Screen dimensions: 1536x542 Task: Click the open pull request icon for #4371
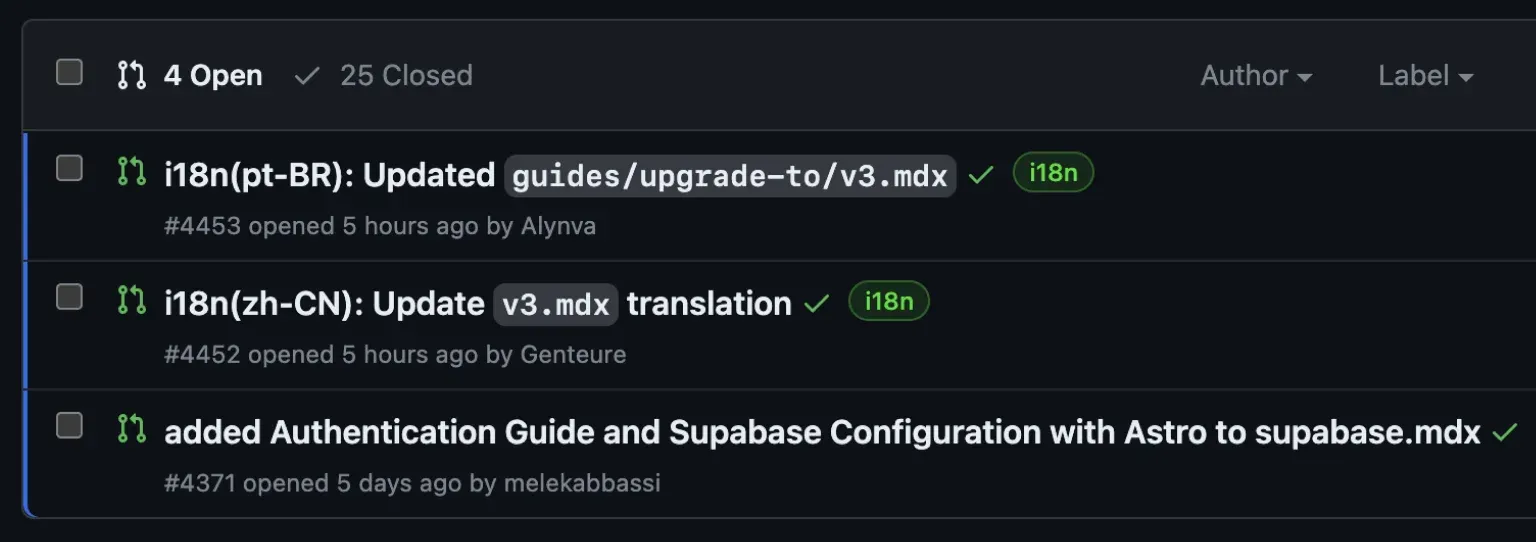coord(131,428)
